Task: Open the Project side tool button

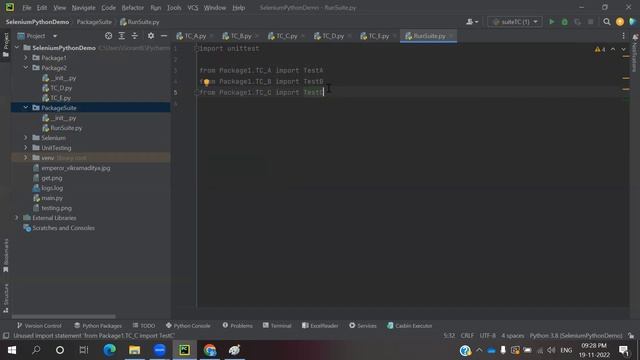Action: (6, 44)
